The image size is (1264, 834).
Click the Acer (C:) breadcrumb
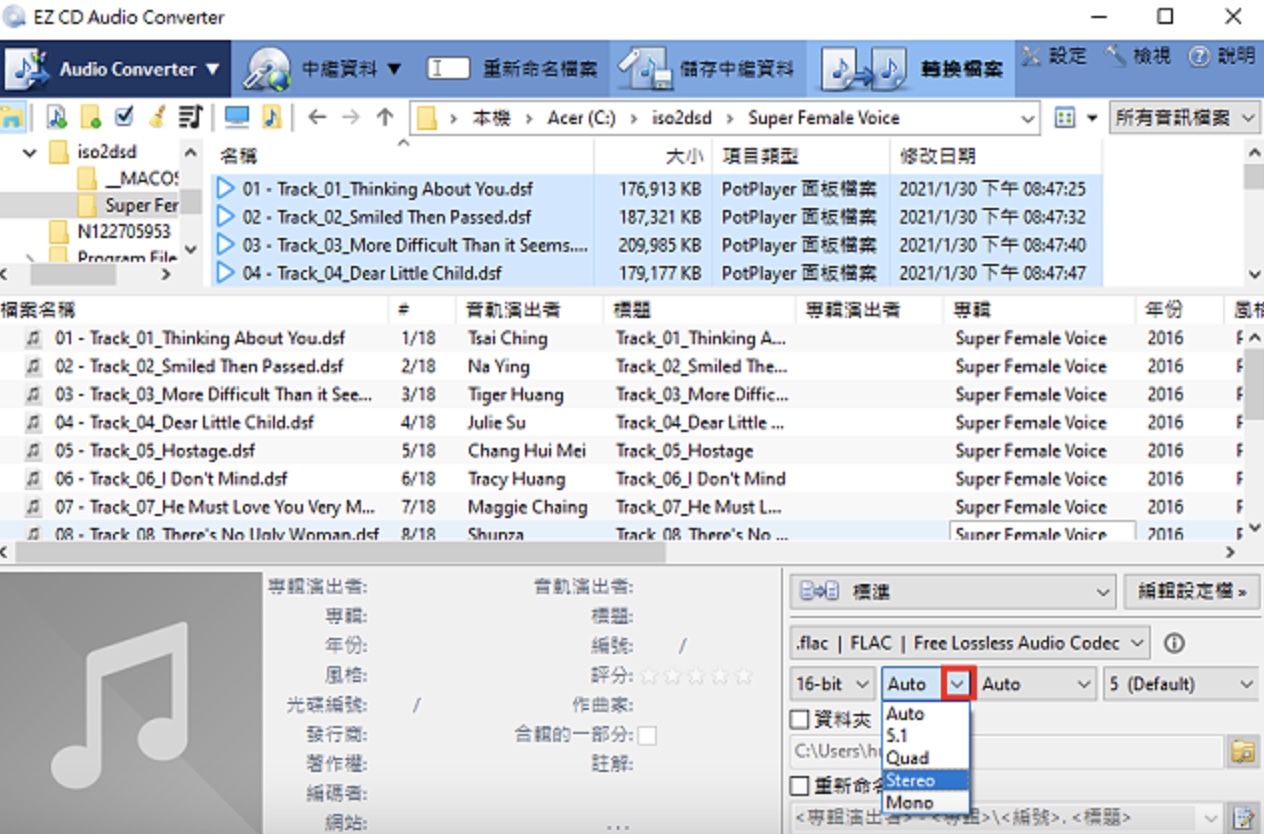(x=581, y=118)
